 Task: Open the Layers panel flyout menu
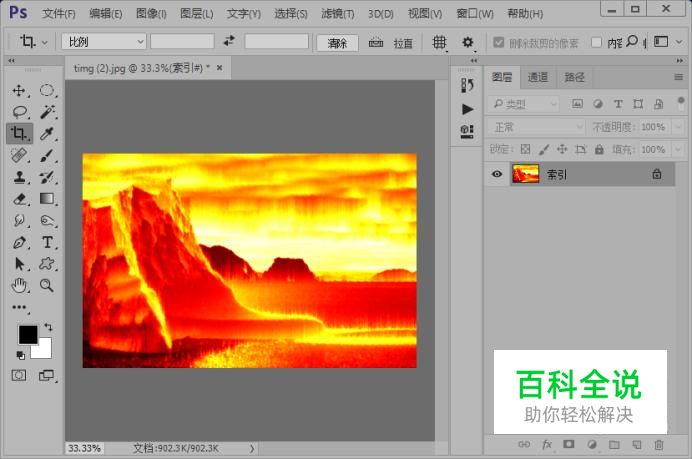[x=678, y=78]
